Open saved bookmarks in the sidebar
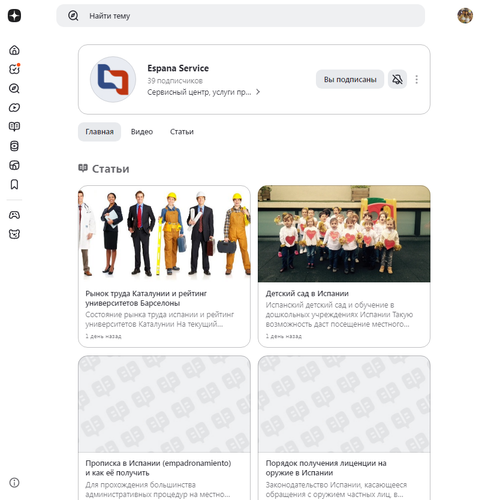This screenshot has height=500, width=479. 14,184
